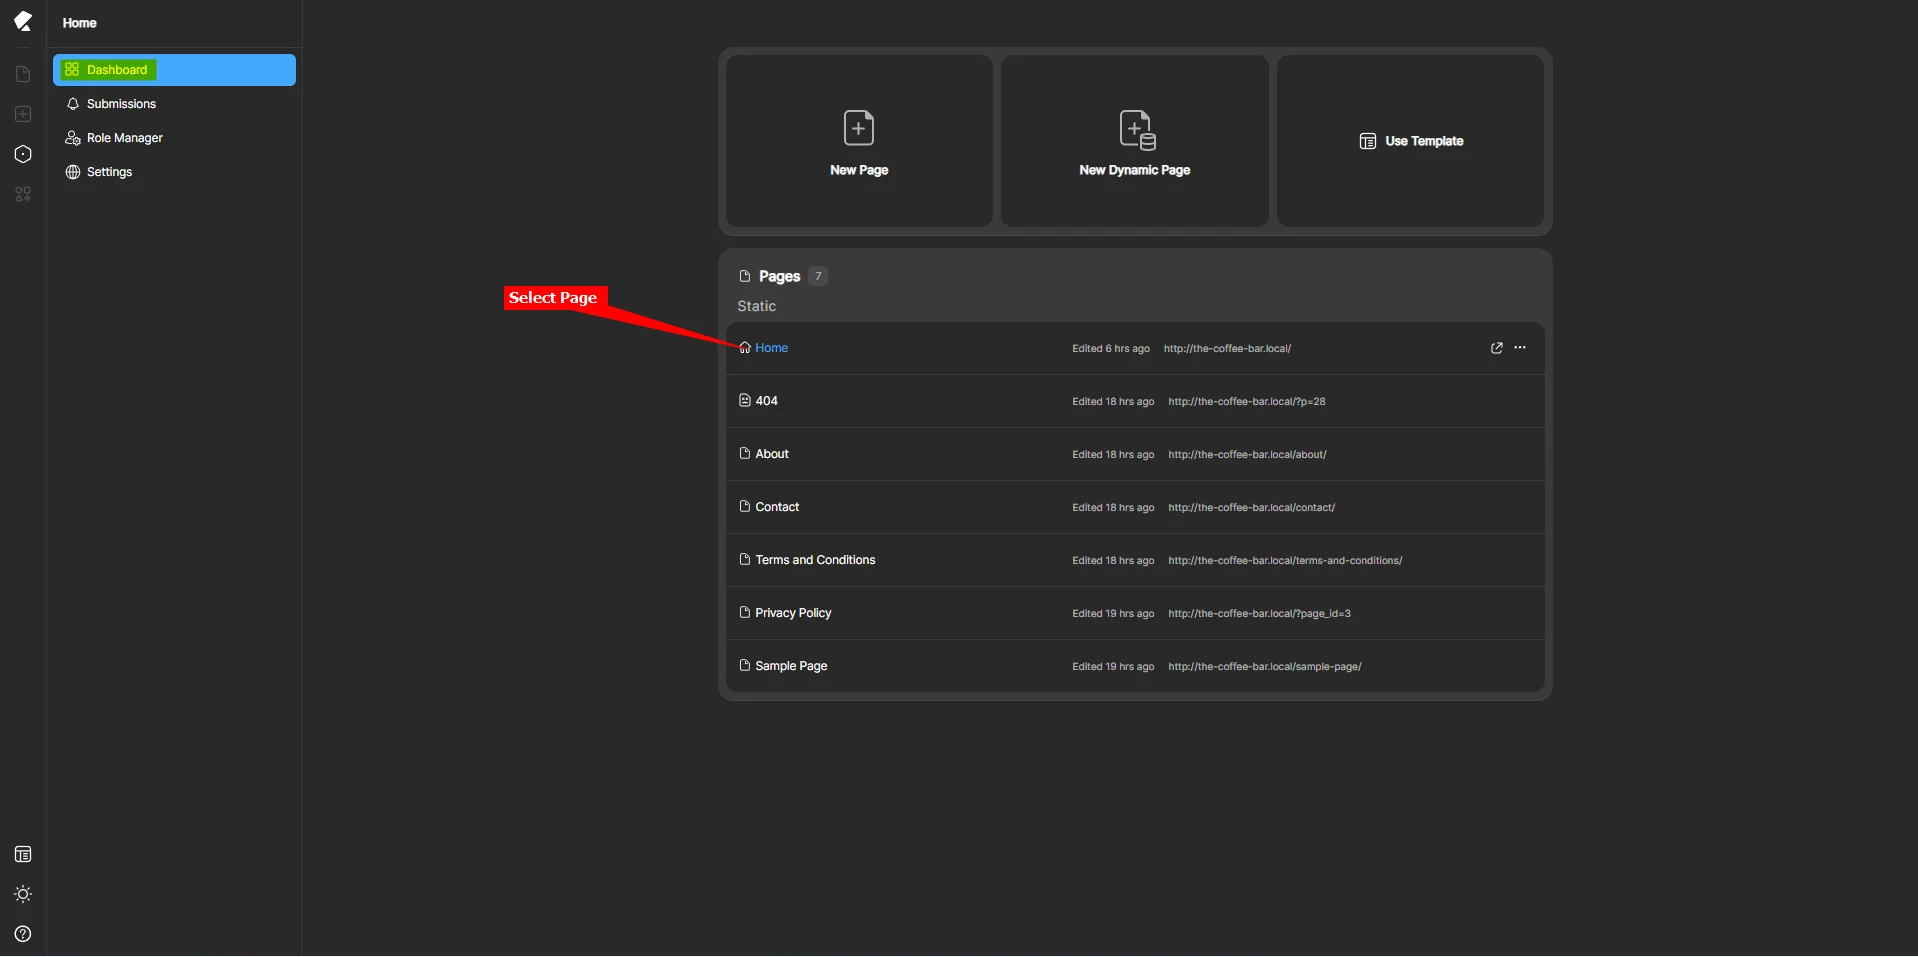The image size is (1918, 957).
Task: Open the template library icon at rail bottom
Action: [x=23, y=854]
